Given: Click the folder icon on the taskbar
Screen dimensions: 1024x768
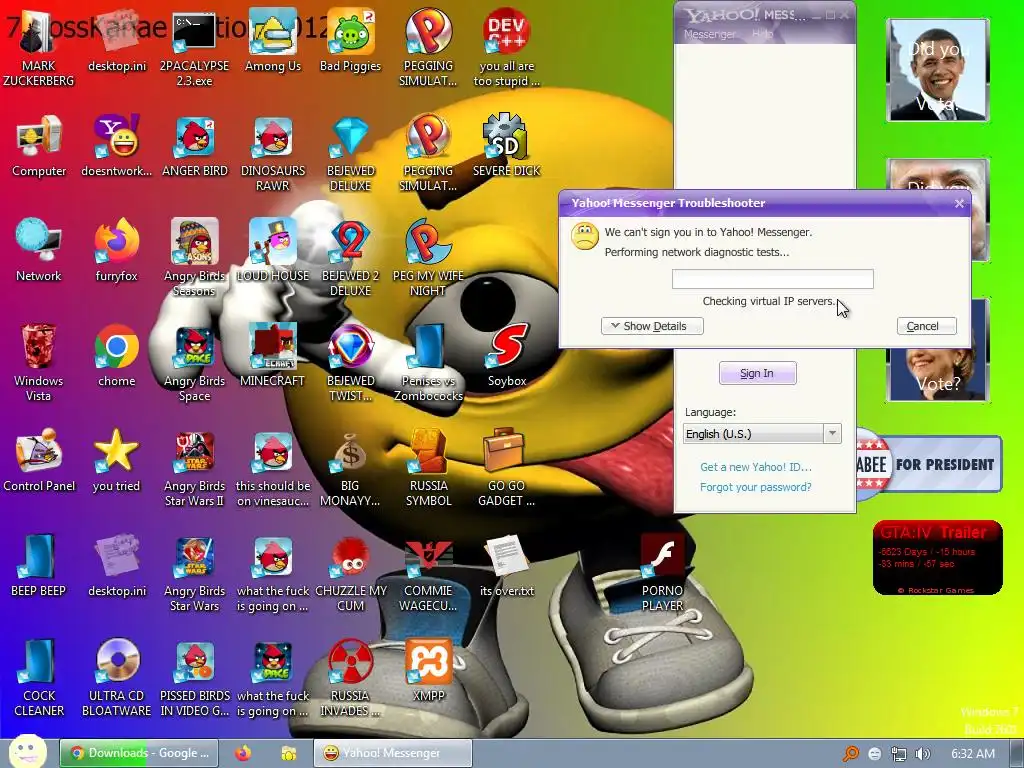Looking at the screenshot, I should point(288,753).
